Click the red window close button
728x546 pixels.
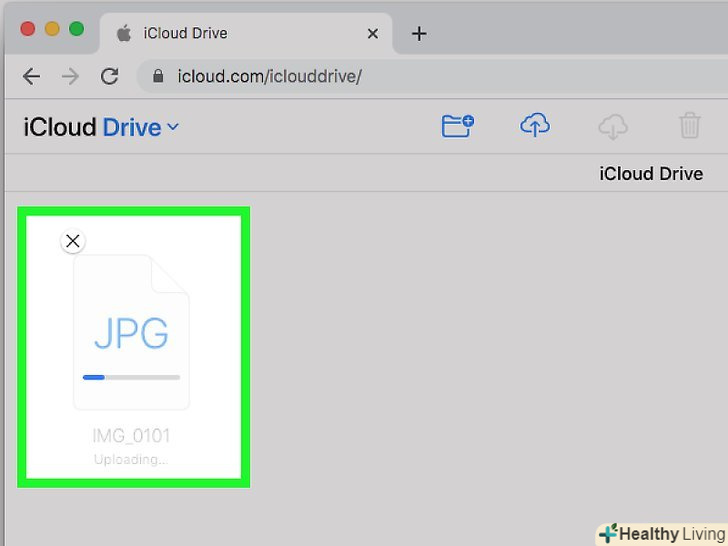coord(28,29)
